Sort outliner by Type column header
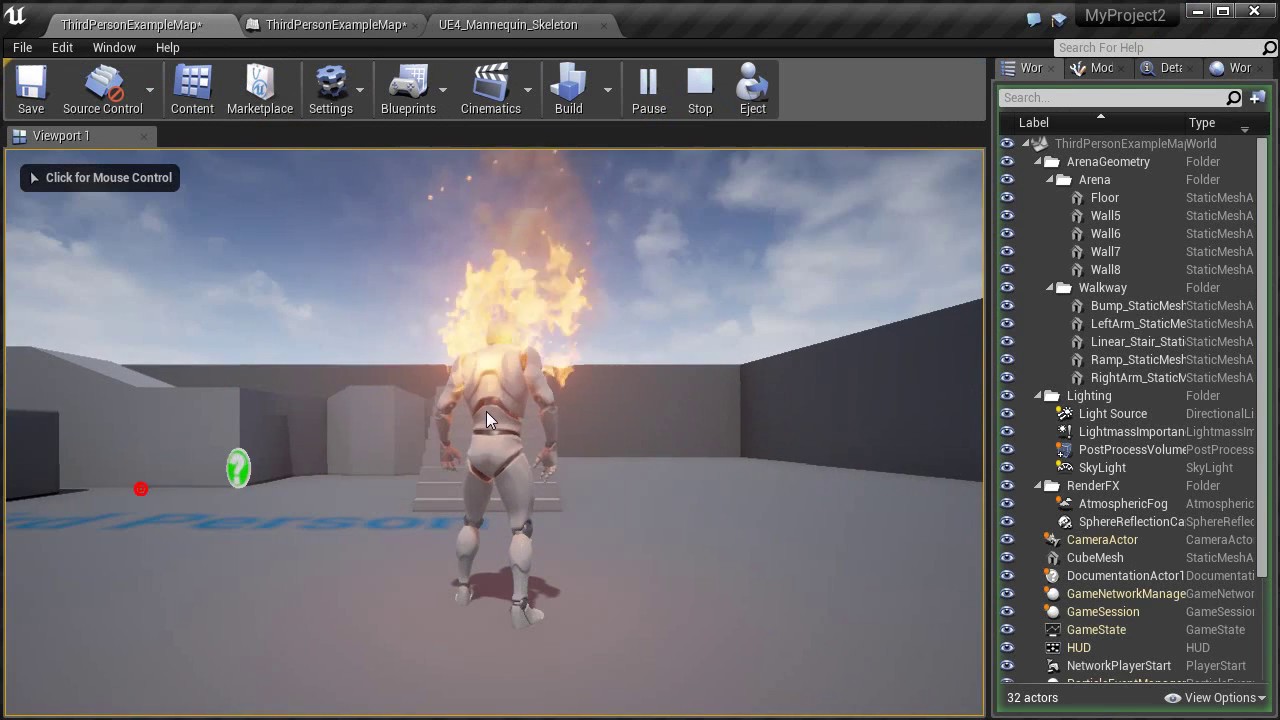 click(x=1201, y=123)
